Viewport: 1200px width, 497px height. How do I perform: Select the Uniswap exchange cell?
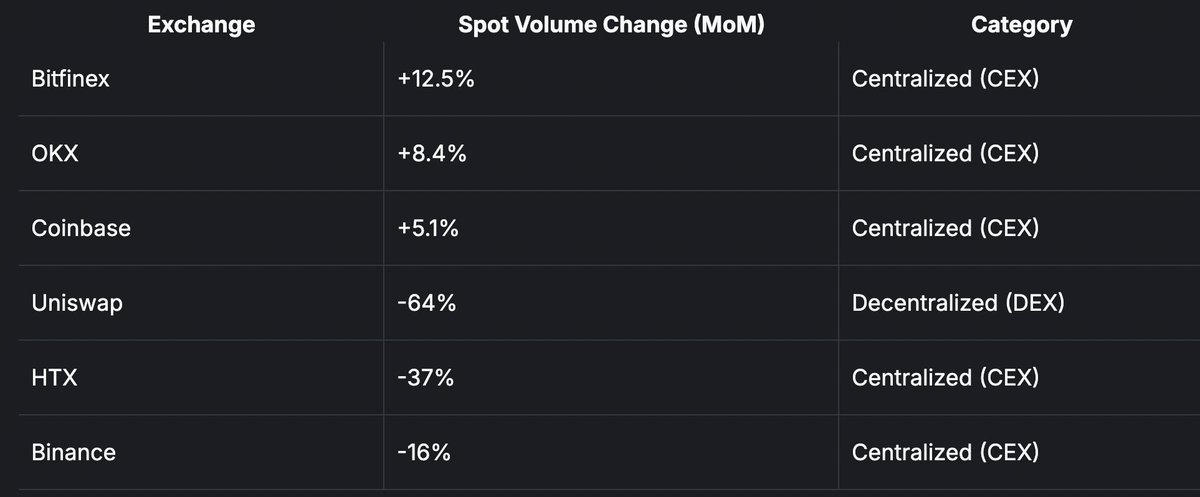77,303
